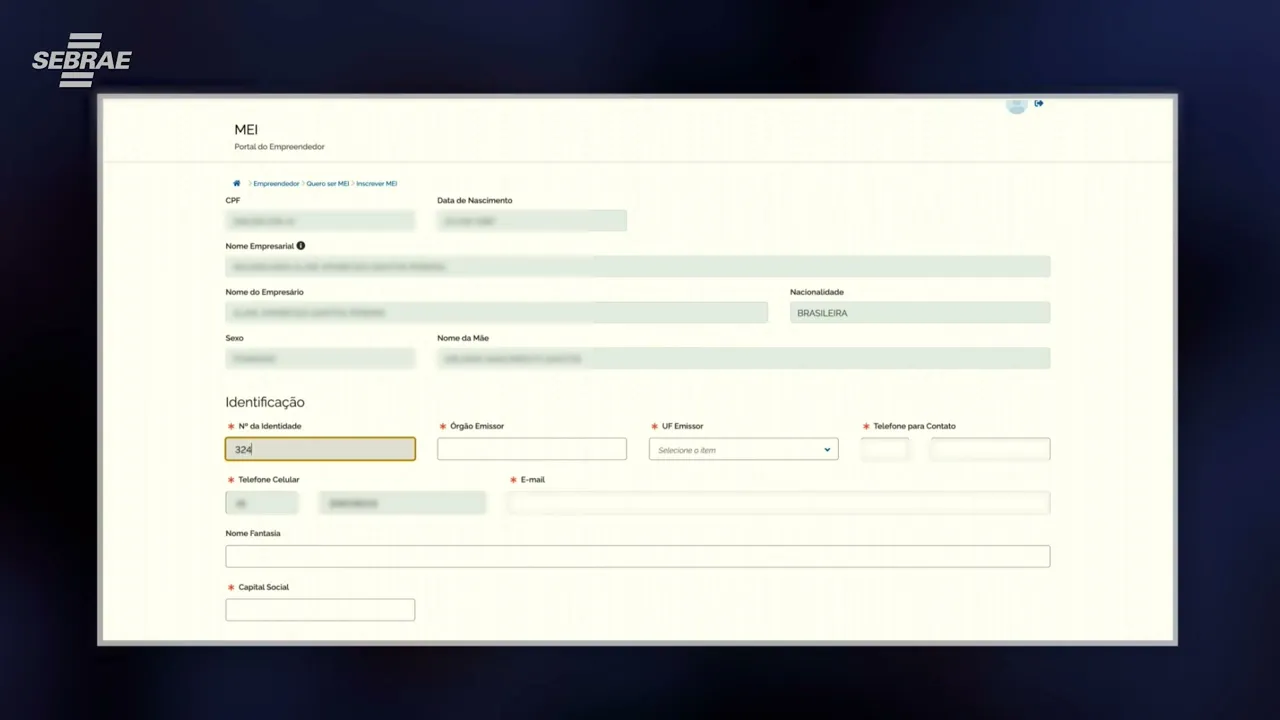Viewport: 1280px width, 720px height.
Task: Open the Empreendedor breadcrumb link
Action: (x=276, y=184)
